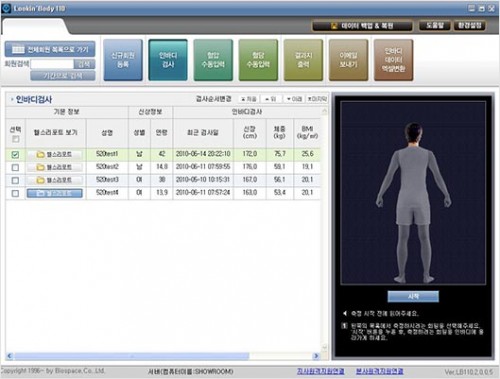Viewport: 500px width, 379px height.
Task: Open the 혈당 수동입력 tile
Action: (x=258, y=60)
